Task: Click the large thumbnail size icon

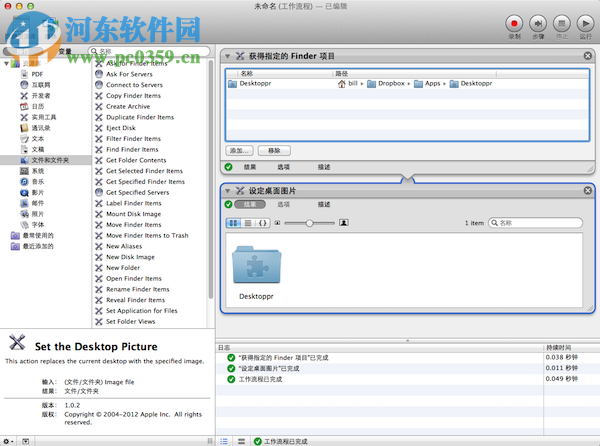Action: (344, 223)
